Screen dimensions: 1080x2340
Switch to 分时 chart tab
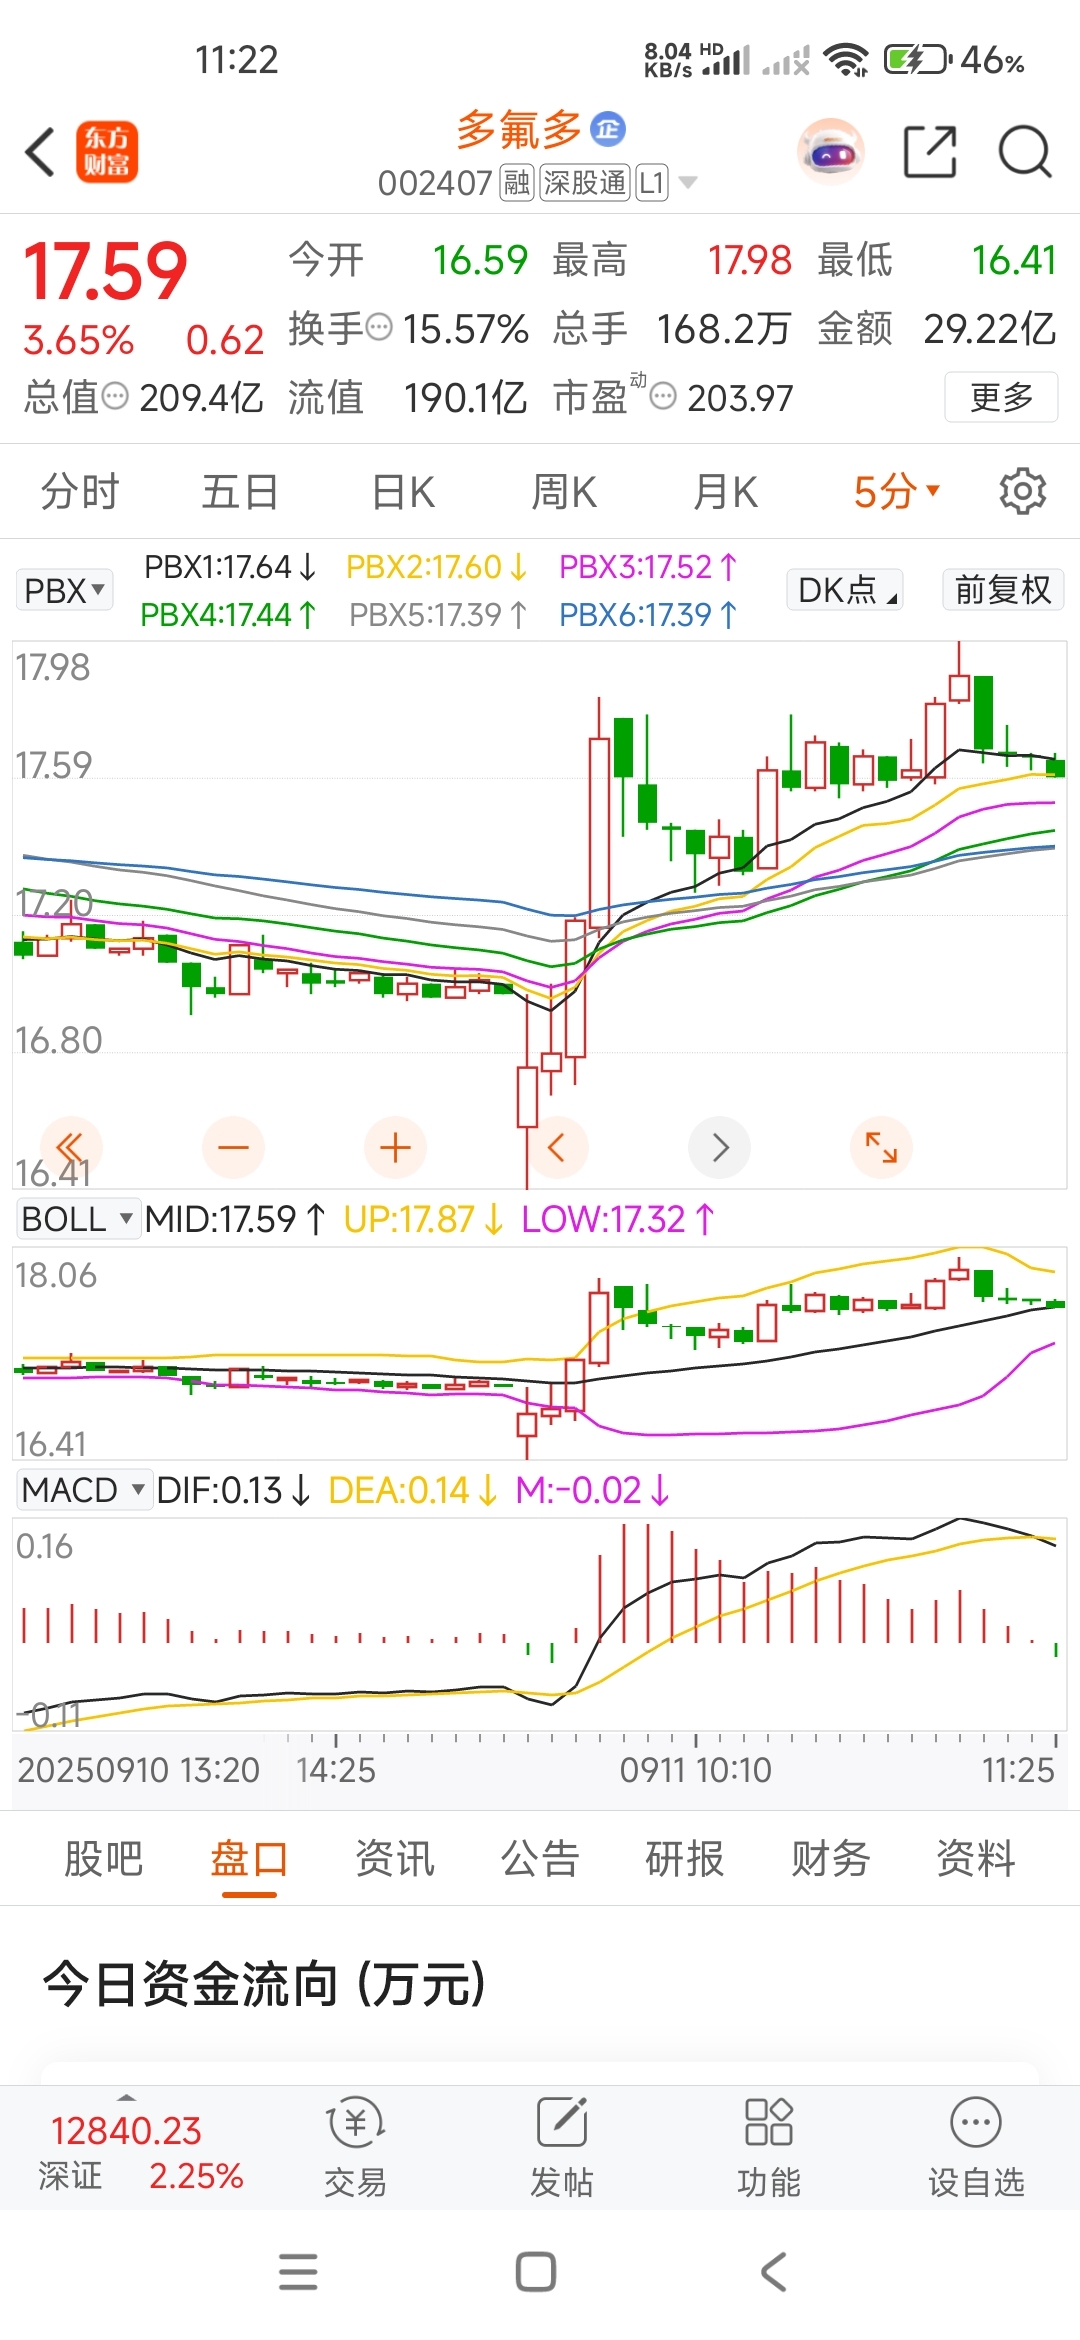coord(80,492)
